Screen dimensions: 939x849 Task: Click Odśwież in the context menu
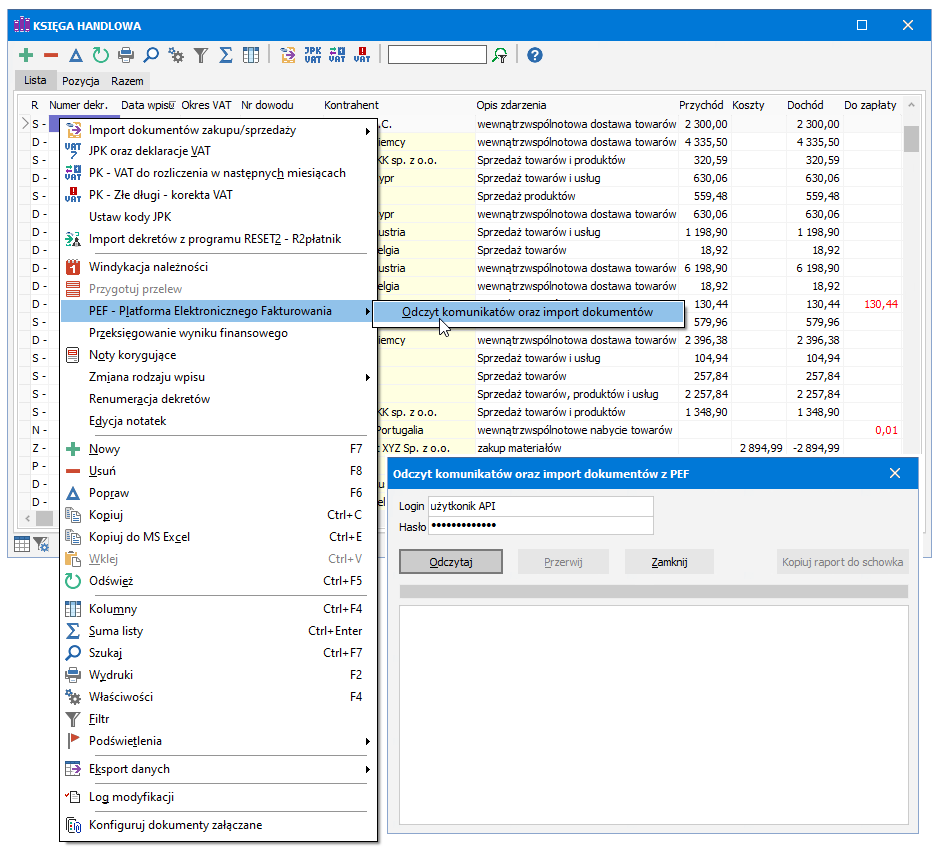coord(219,581)
